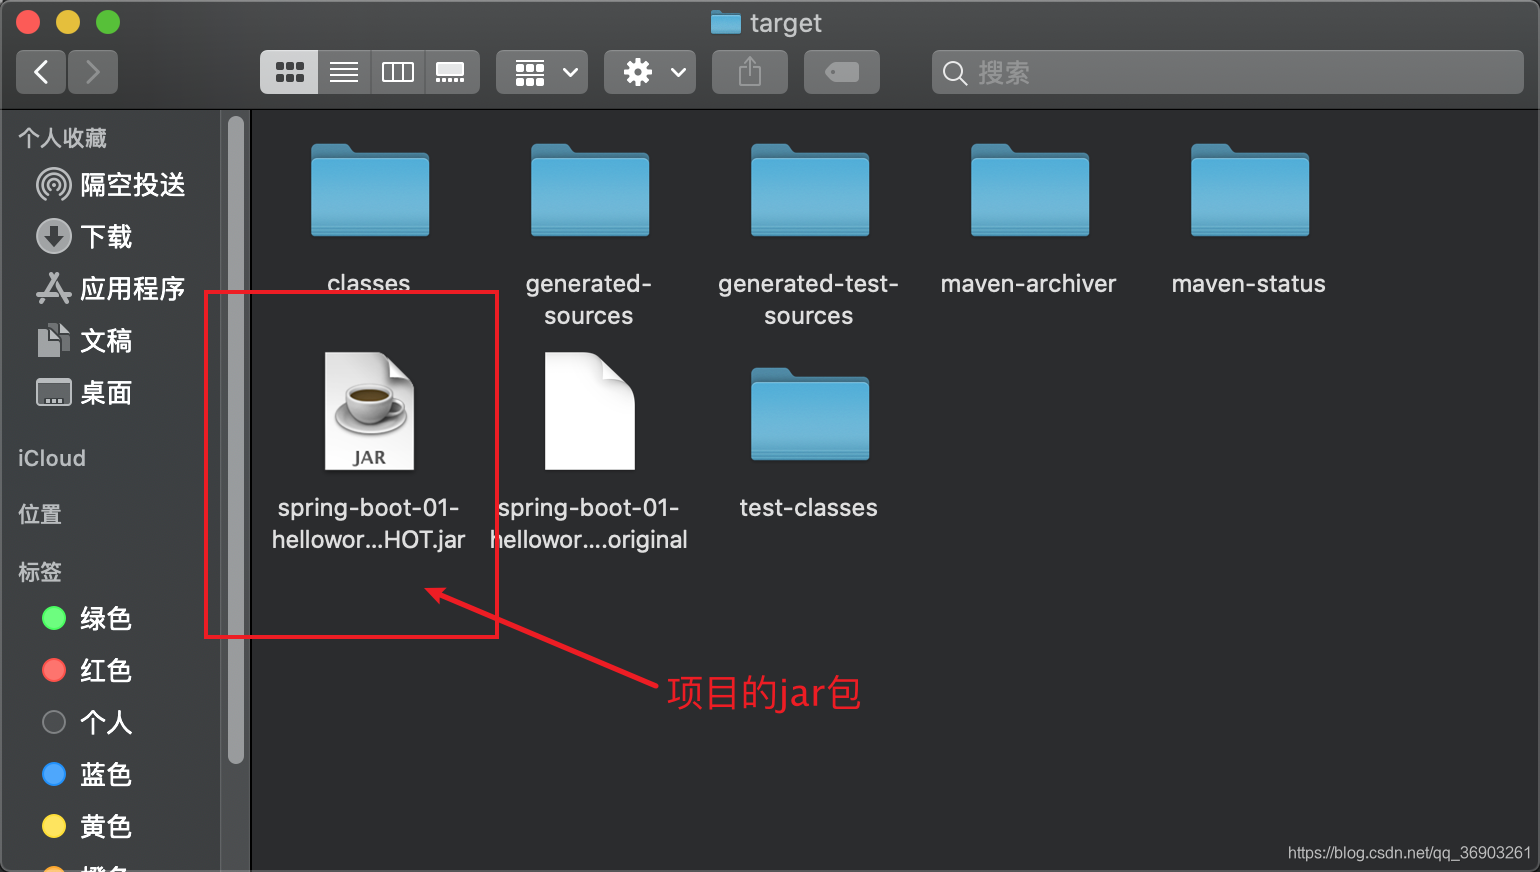Select the 绿色 green tag
Image resolution: width=1540 pixels, height=872 pixels.
pos(86,619)
